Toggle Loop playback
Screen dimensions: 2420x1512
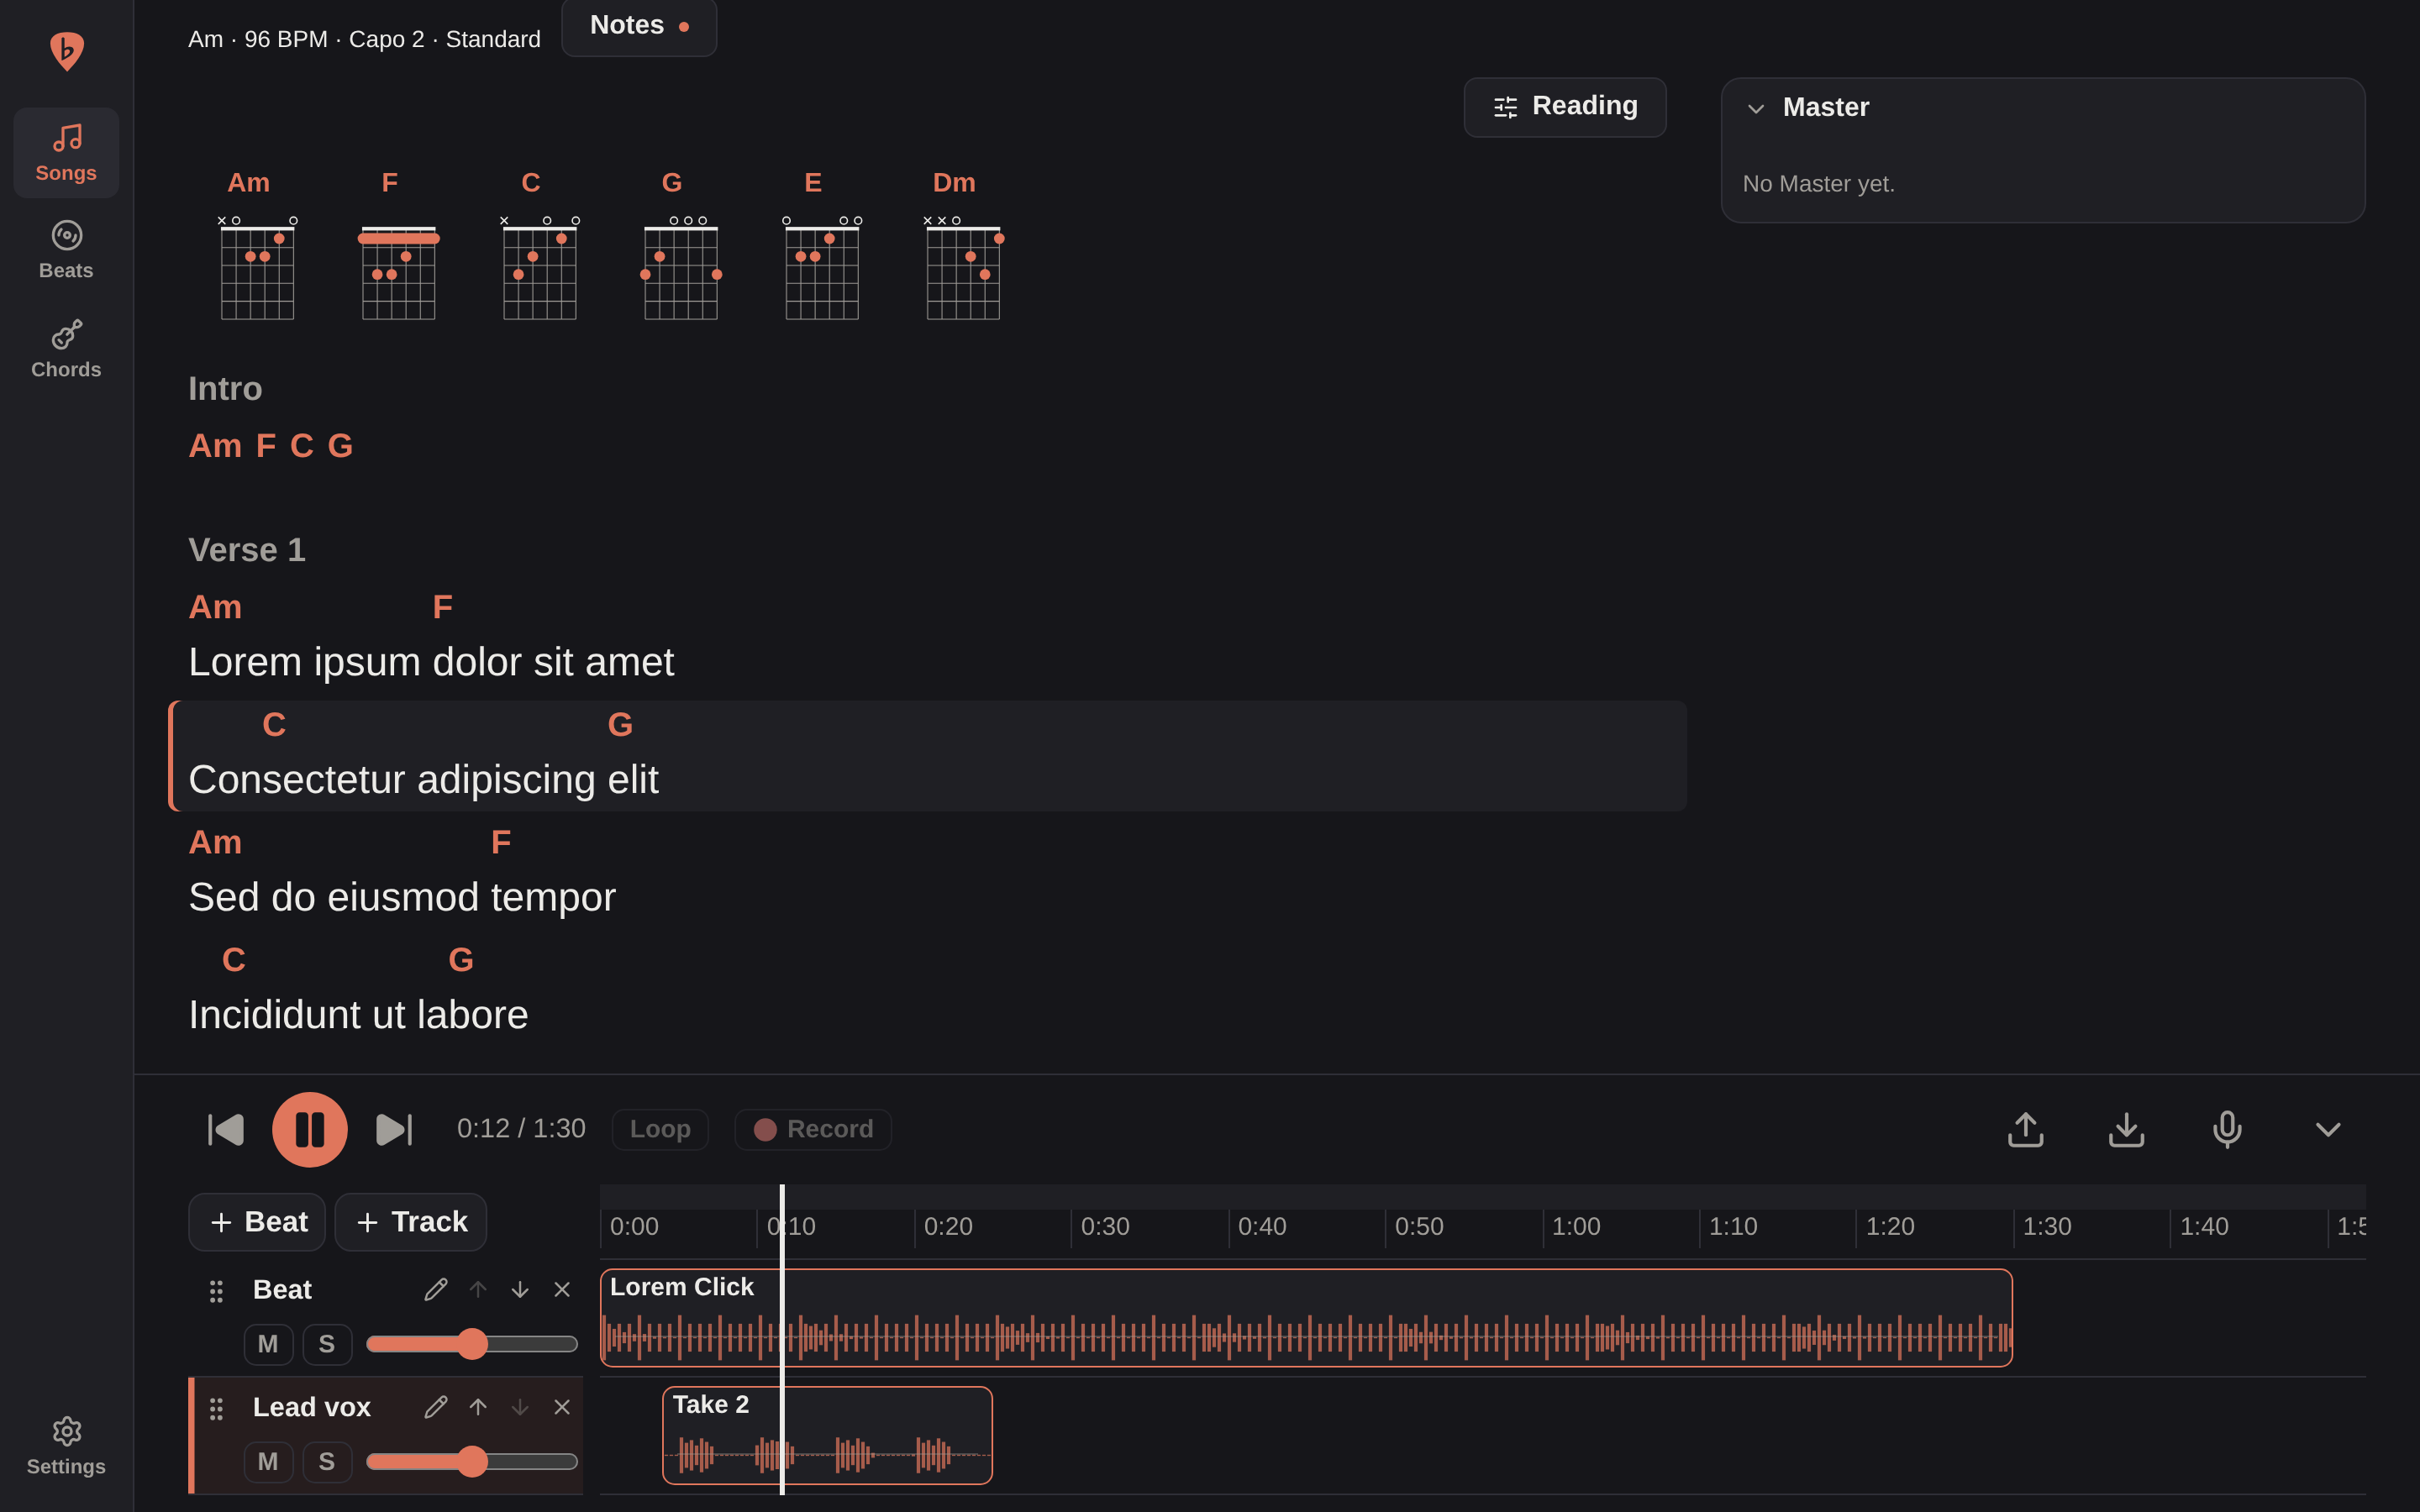point(660,1129)
